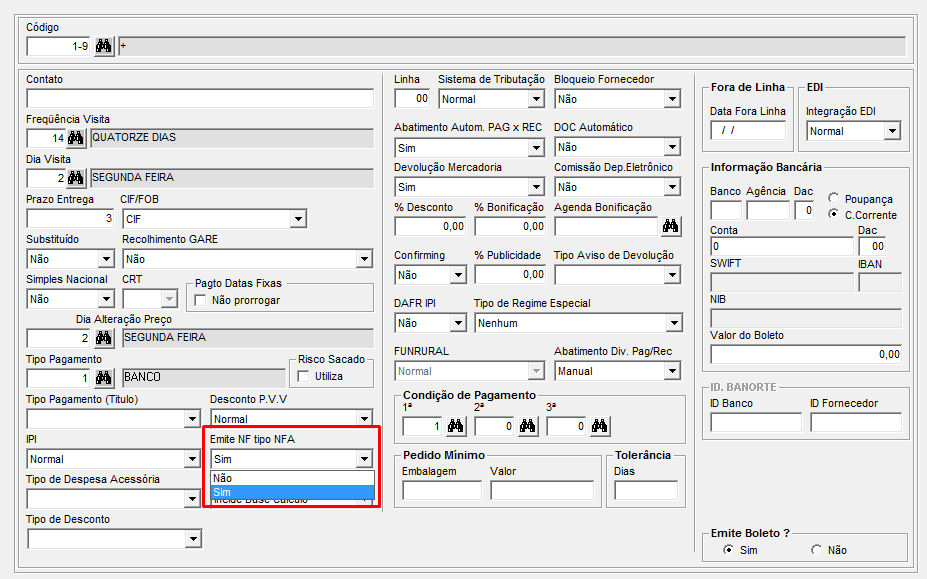Open Devolução Mercadoria dropdown
The width and height of the screenshot is (927, 579).
tap(536, 187)
